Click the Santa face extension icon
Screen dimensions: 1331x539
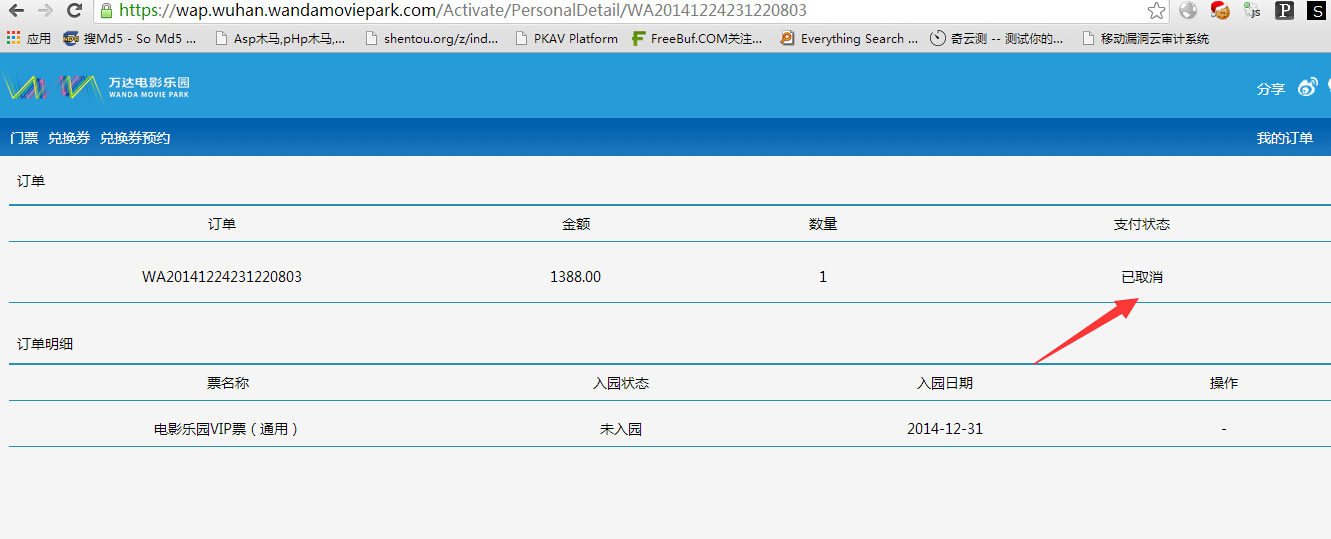pyautogui.click(x=1220, y=11)
